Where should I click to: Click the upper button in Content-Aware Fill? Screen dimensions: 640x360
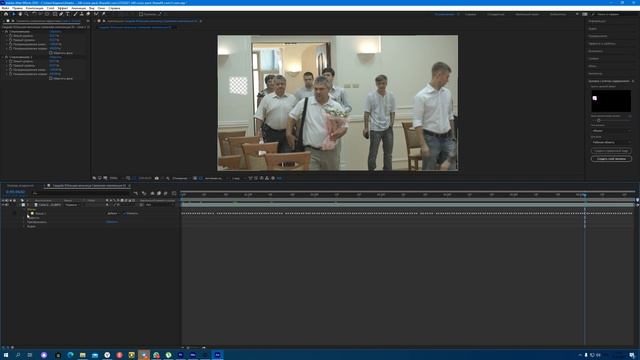611,151
